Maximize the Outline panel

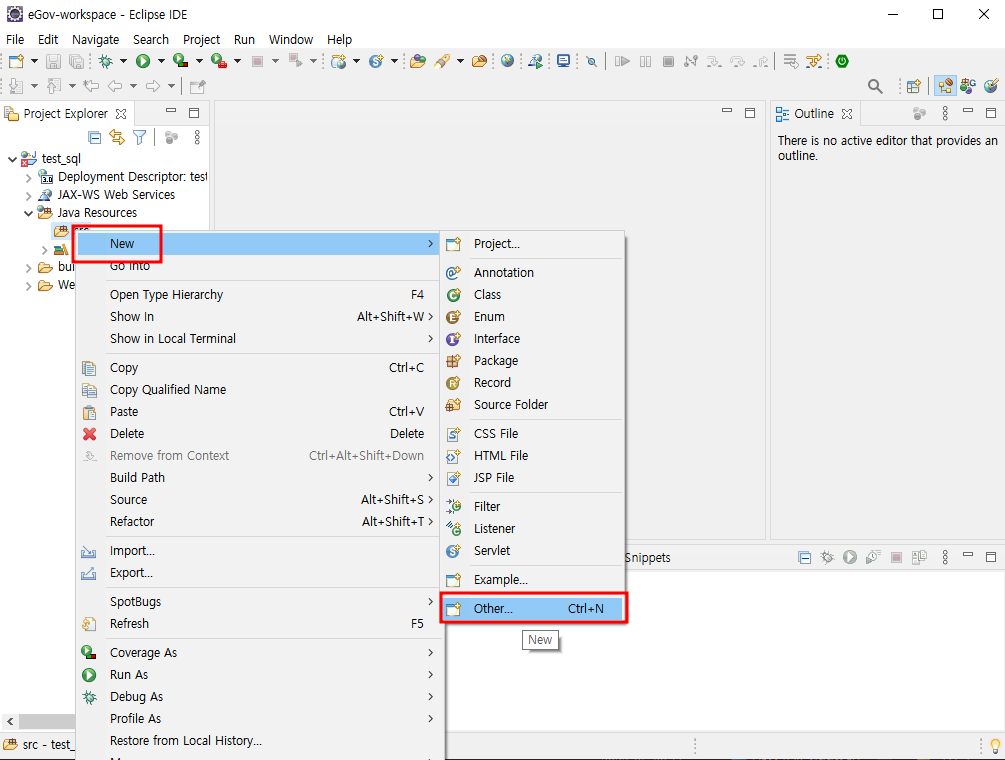(x=991, y=113)
